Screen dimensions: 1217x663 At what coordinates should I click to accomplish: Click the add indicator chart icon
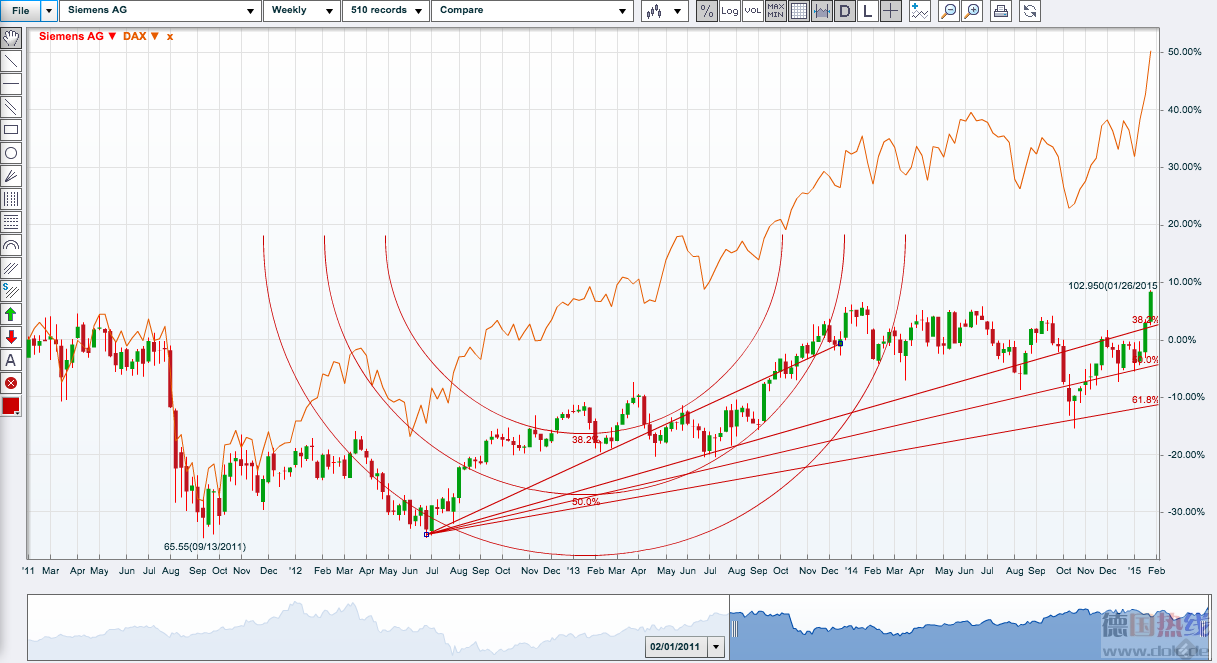(920, 11)
